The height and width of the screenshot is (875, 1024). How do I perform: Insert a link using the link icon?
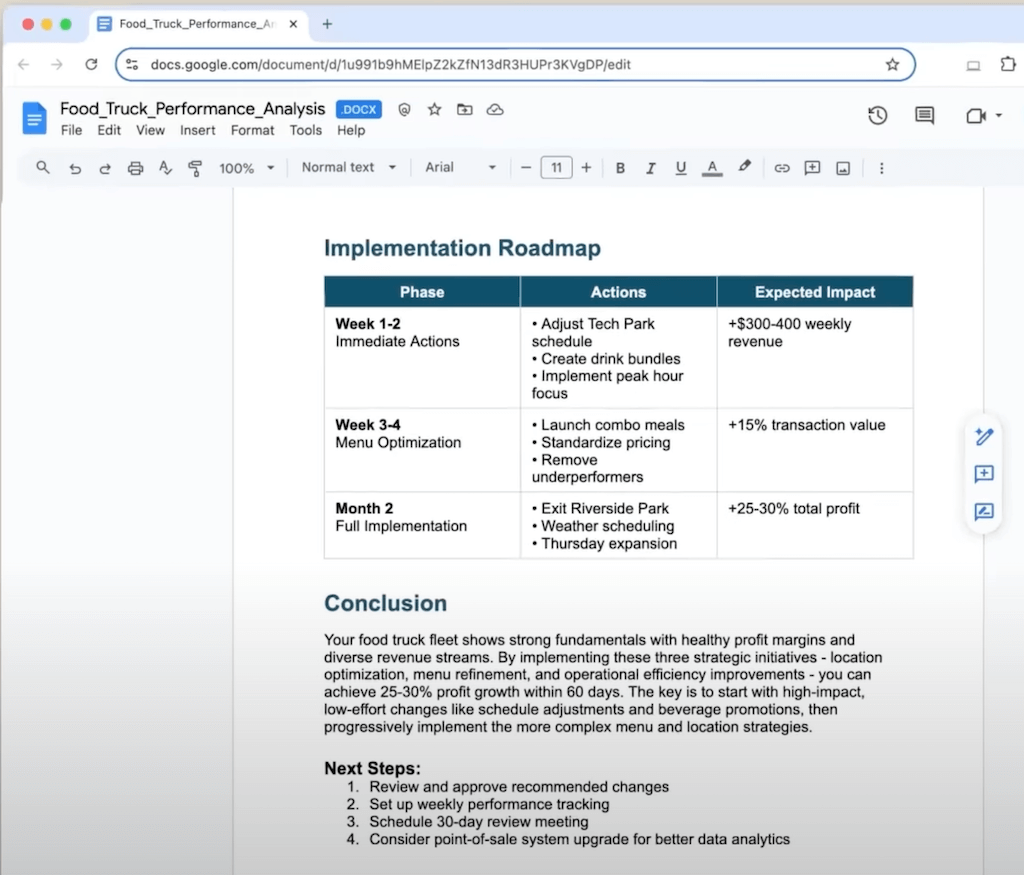coord(782,168)
